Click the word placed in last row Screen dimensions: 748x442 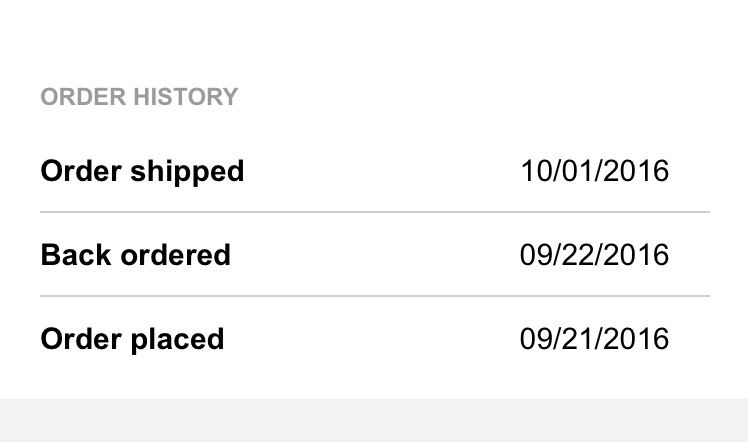pos(177,340)
